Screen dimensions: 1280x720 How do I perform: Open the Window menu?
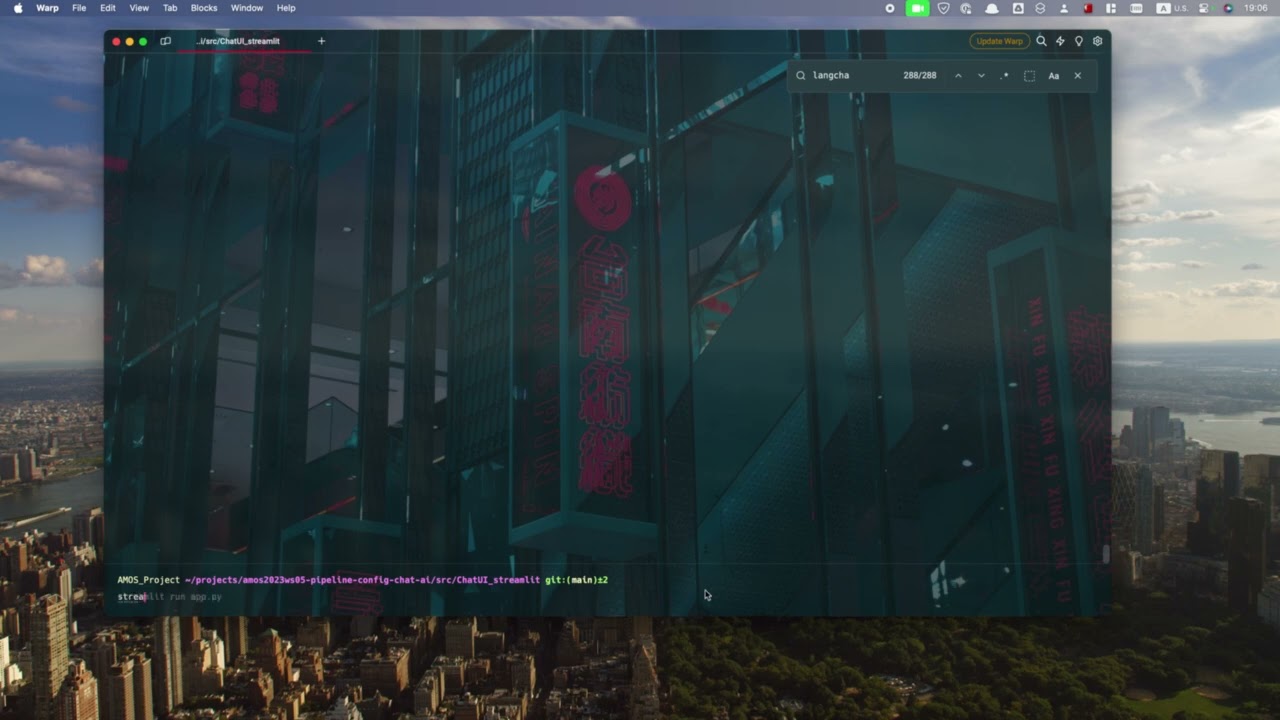(x=247, y=8)
